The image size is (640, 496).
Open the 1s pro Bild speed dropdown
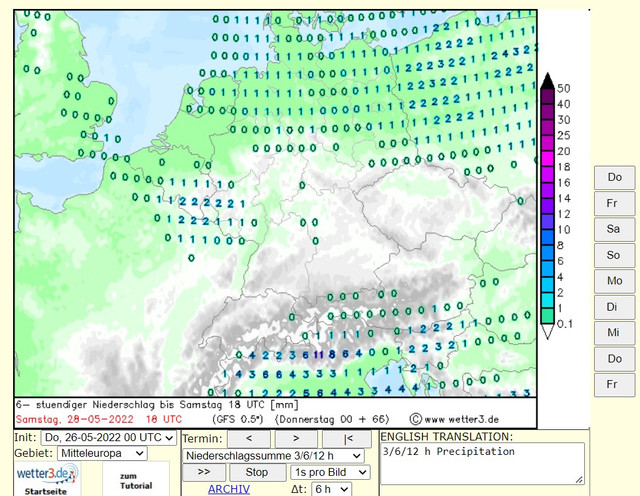click(330, 473)
